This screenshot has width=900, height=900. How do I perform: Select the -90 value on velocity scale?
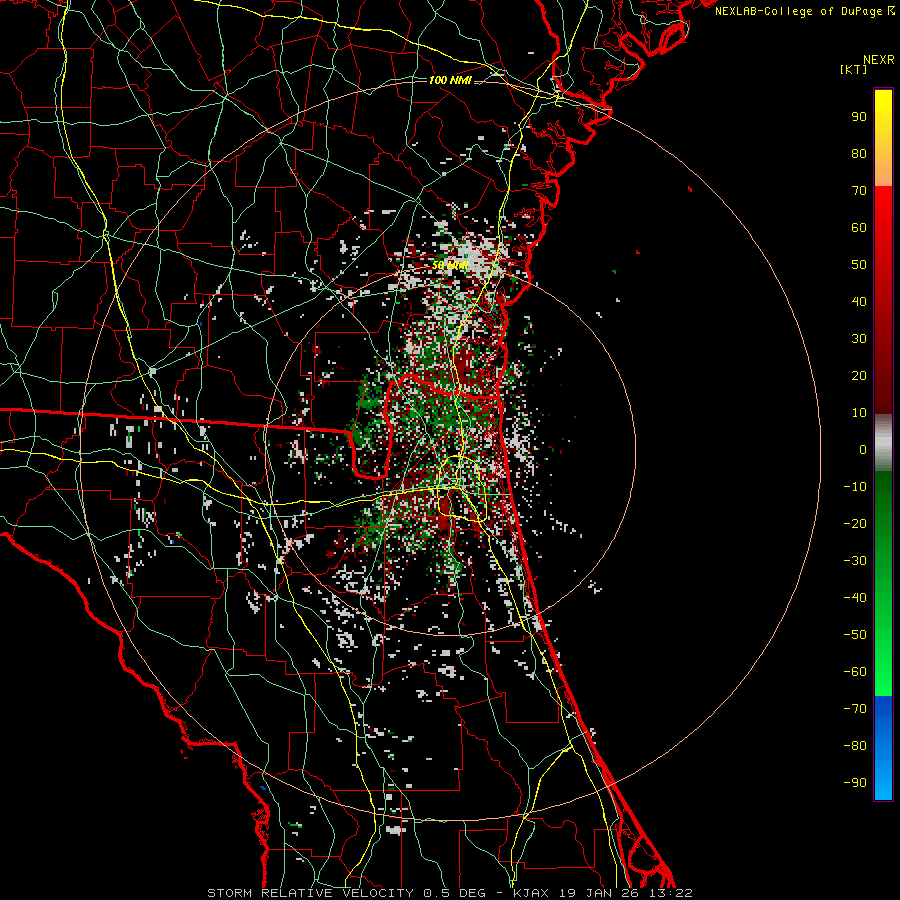coord(855,783)
